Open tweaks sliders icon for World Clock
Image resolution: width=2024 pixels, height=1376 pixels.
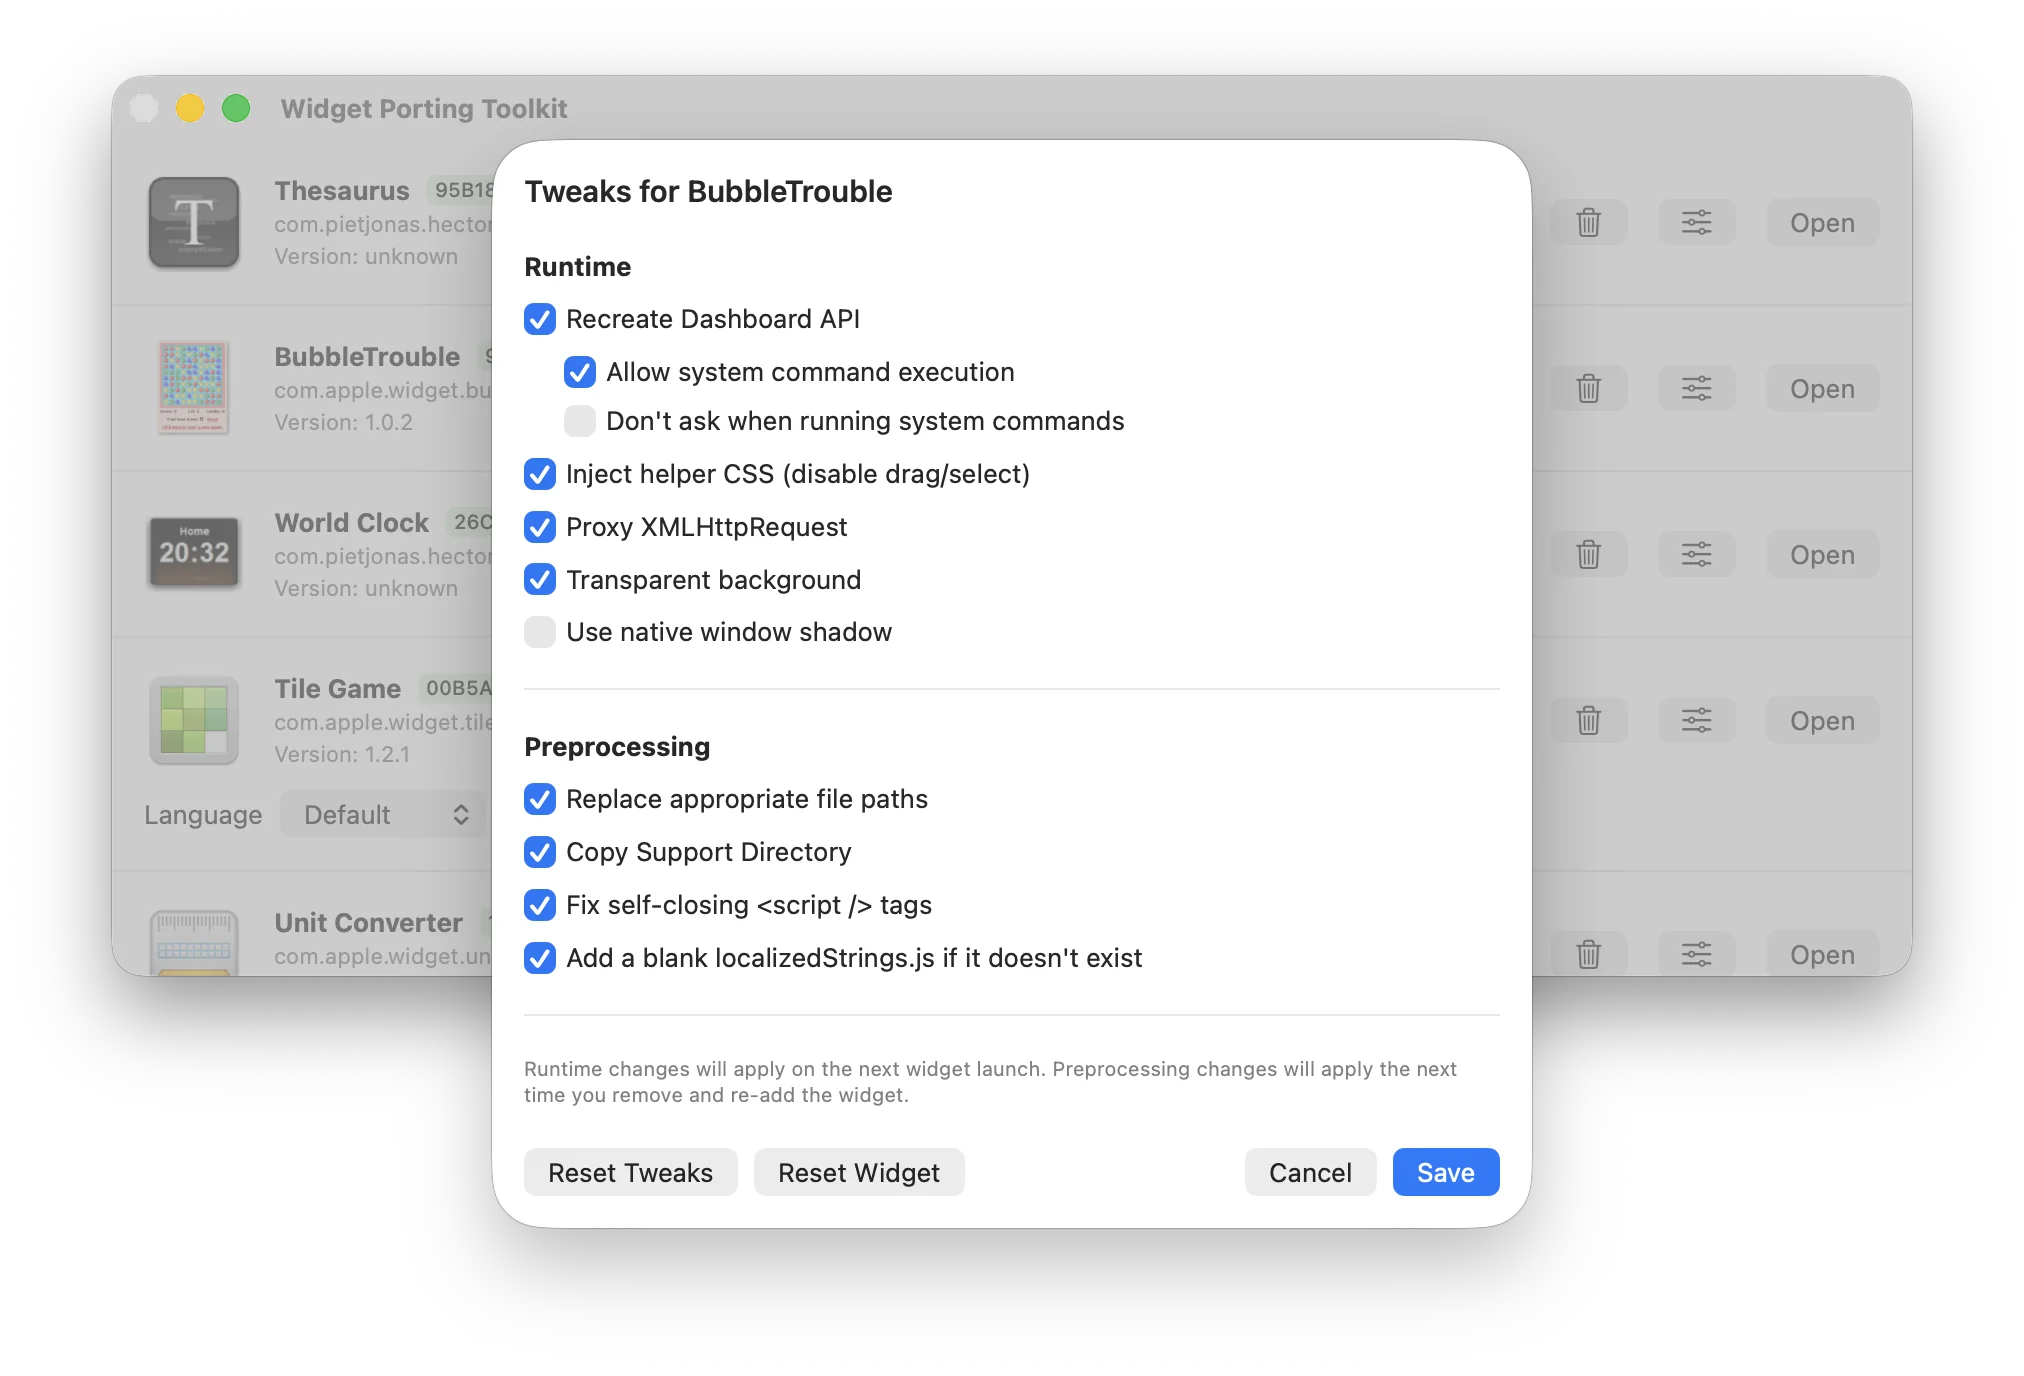pyautogui.click(x=1696, y=554)
